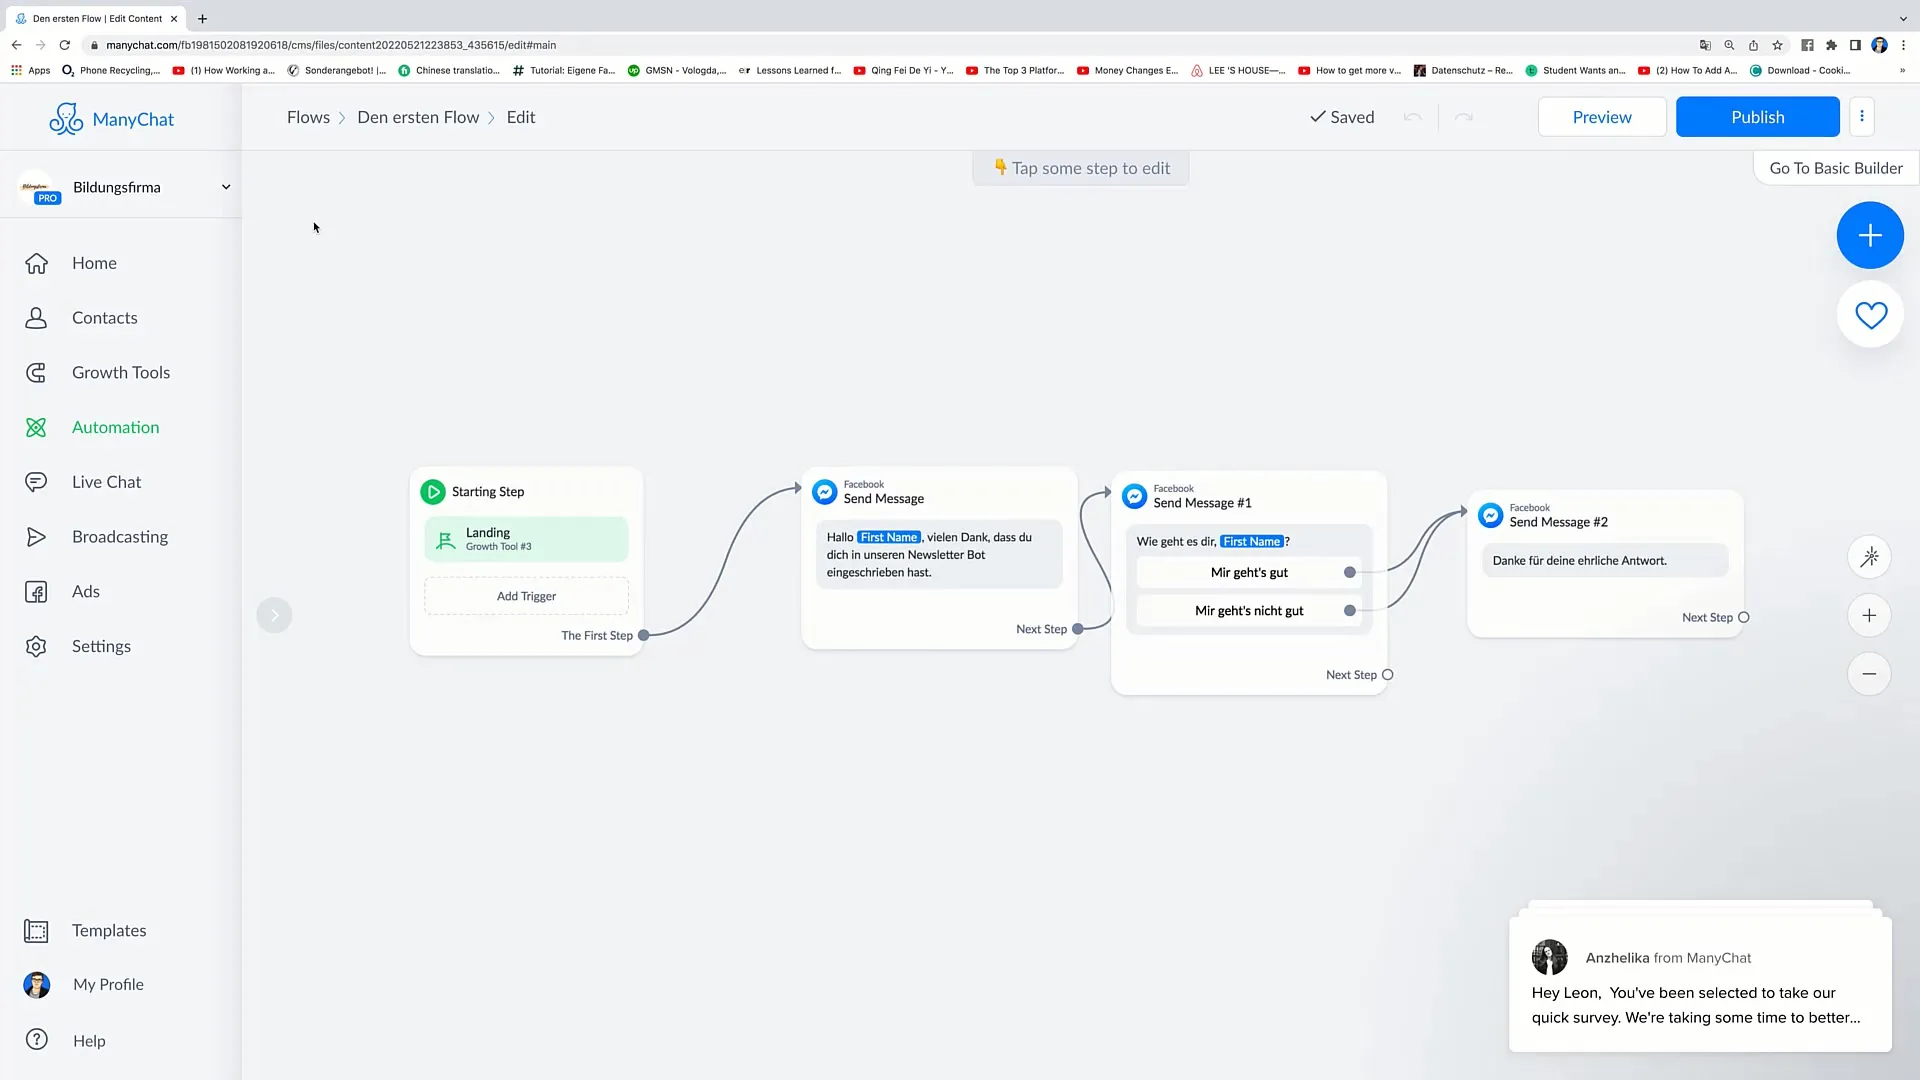Expand the tab search dropdown arrow
Viewport: 1920px width, 1080px height.
coord(1902,18)
